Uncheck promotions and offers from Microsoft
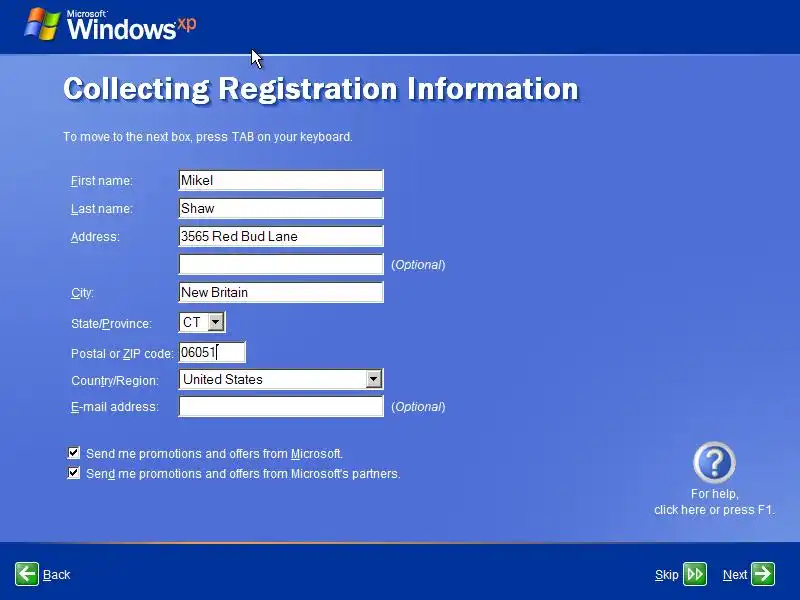This screenshot has height=600, width=800. pos(73,453)
